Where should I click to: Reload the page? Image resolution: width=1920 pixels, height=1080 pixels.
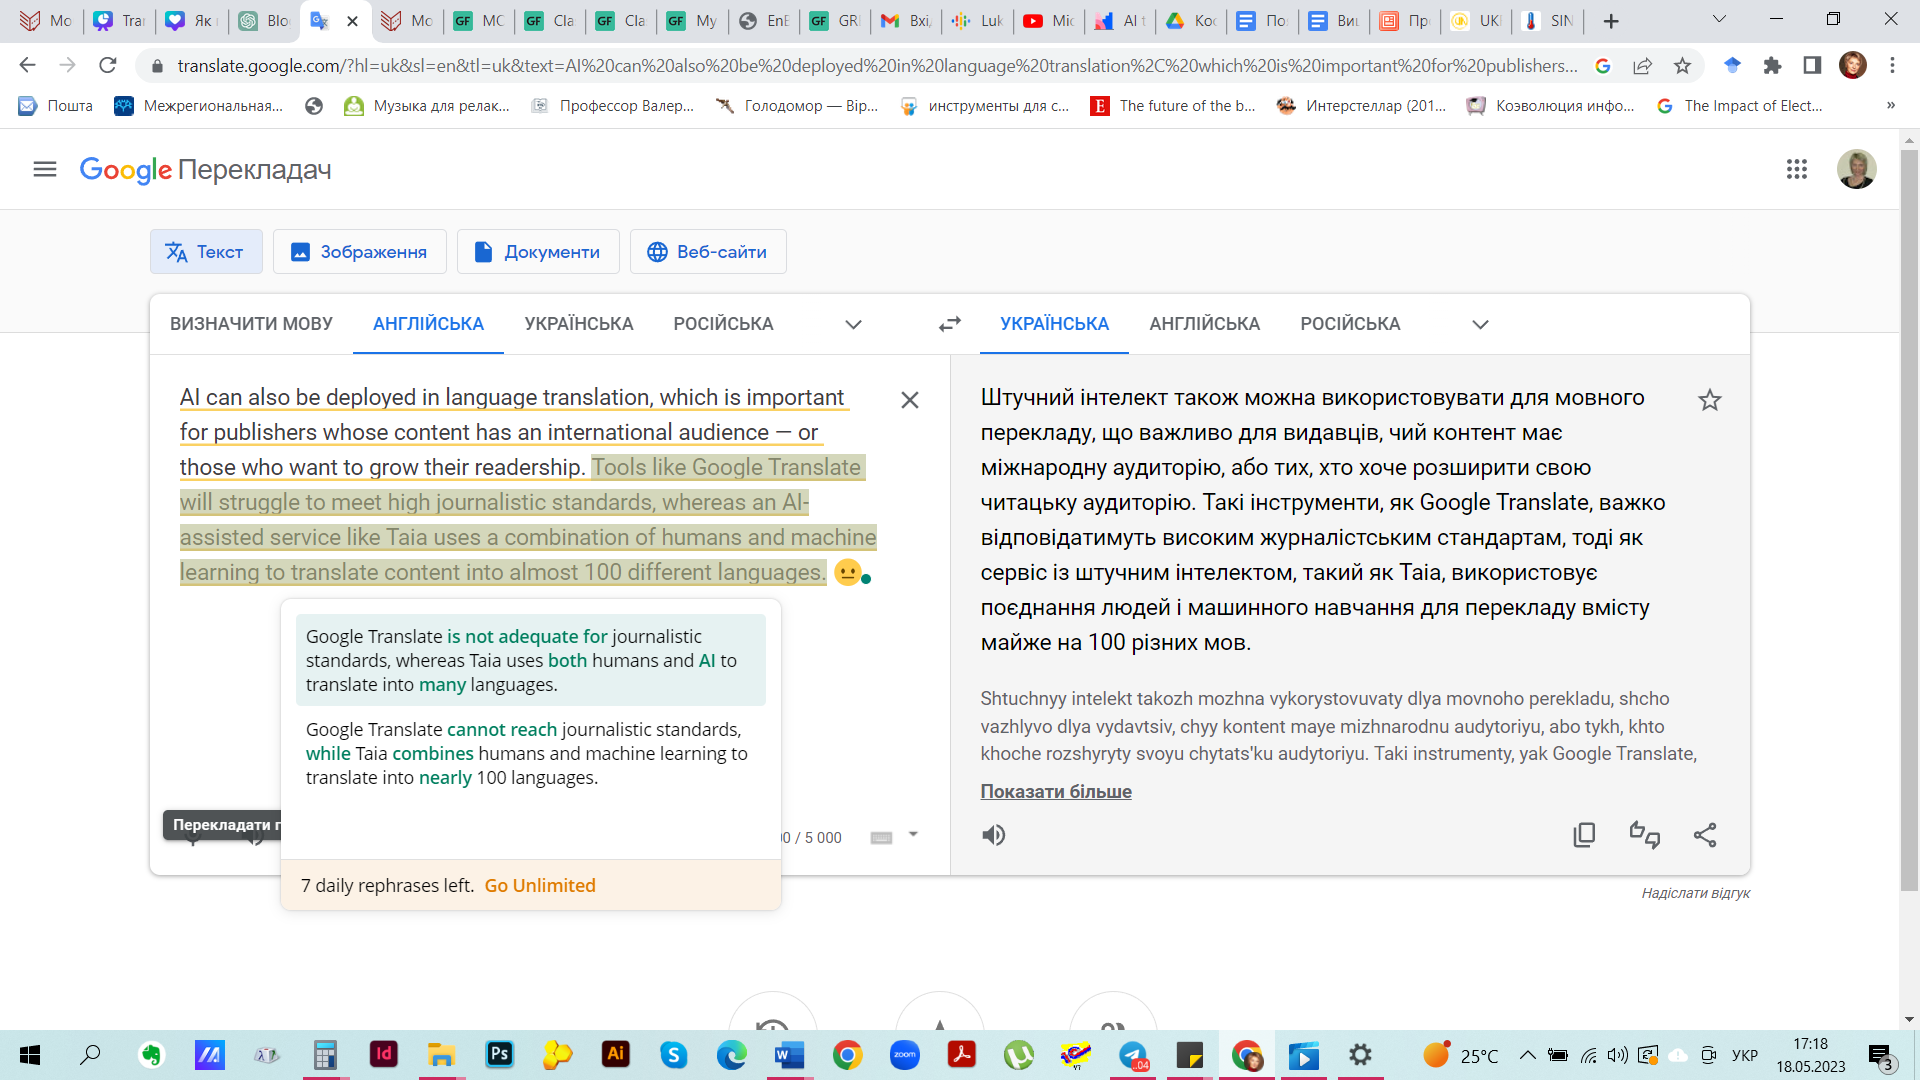coord(108,66)
